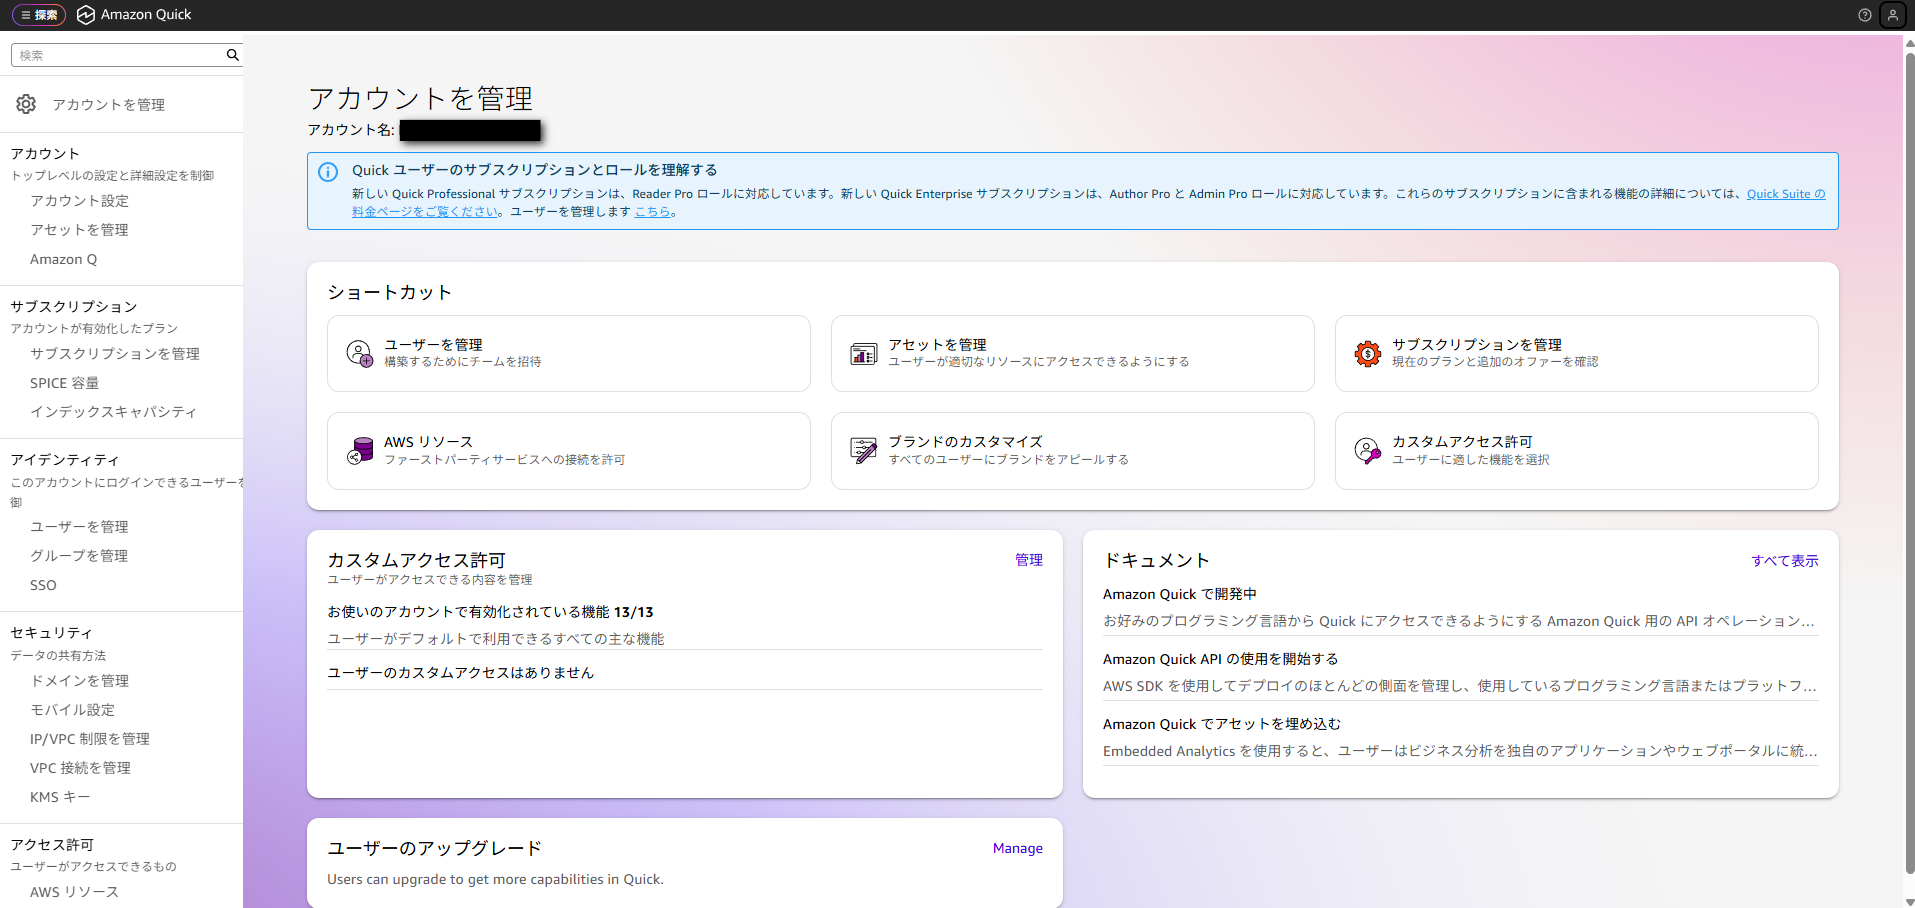1915x908 pixels.
Task: Focus the sidebar 検索 input field
Action: (x=118, y=55)
